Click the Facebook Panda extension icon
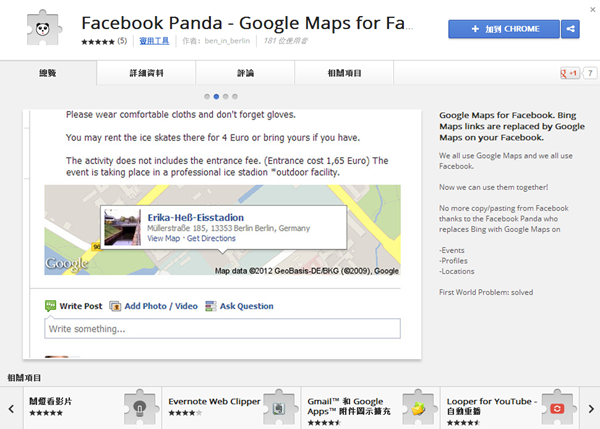600x429 pixels. point(35,29)
